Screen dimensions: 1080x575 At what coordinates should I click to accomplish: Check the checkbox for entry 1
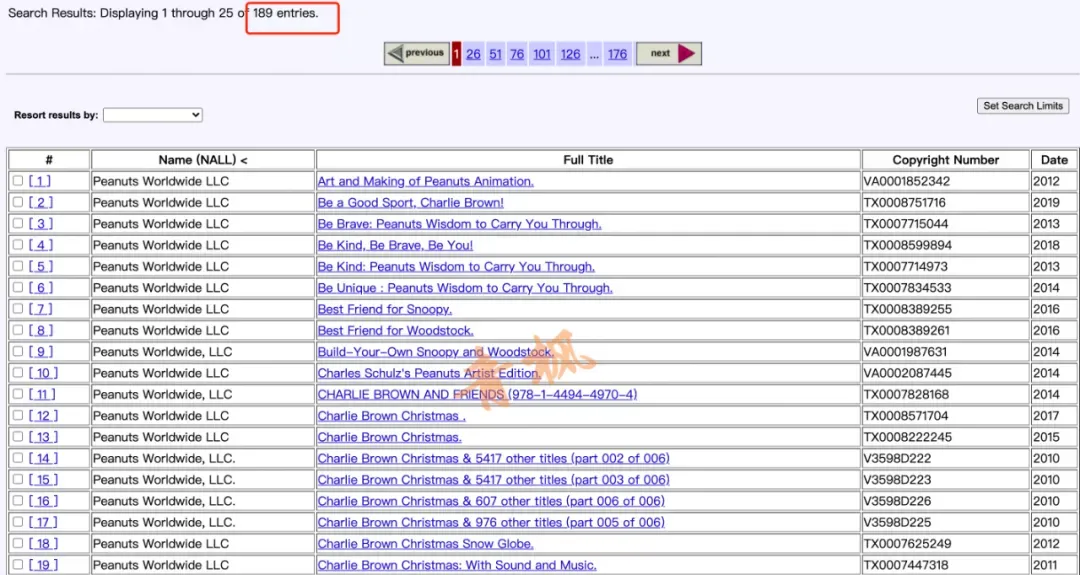point(18,181)
